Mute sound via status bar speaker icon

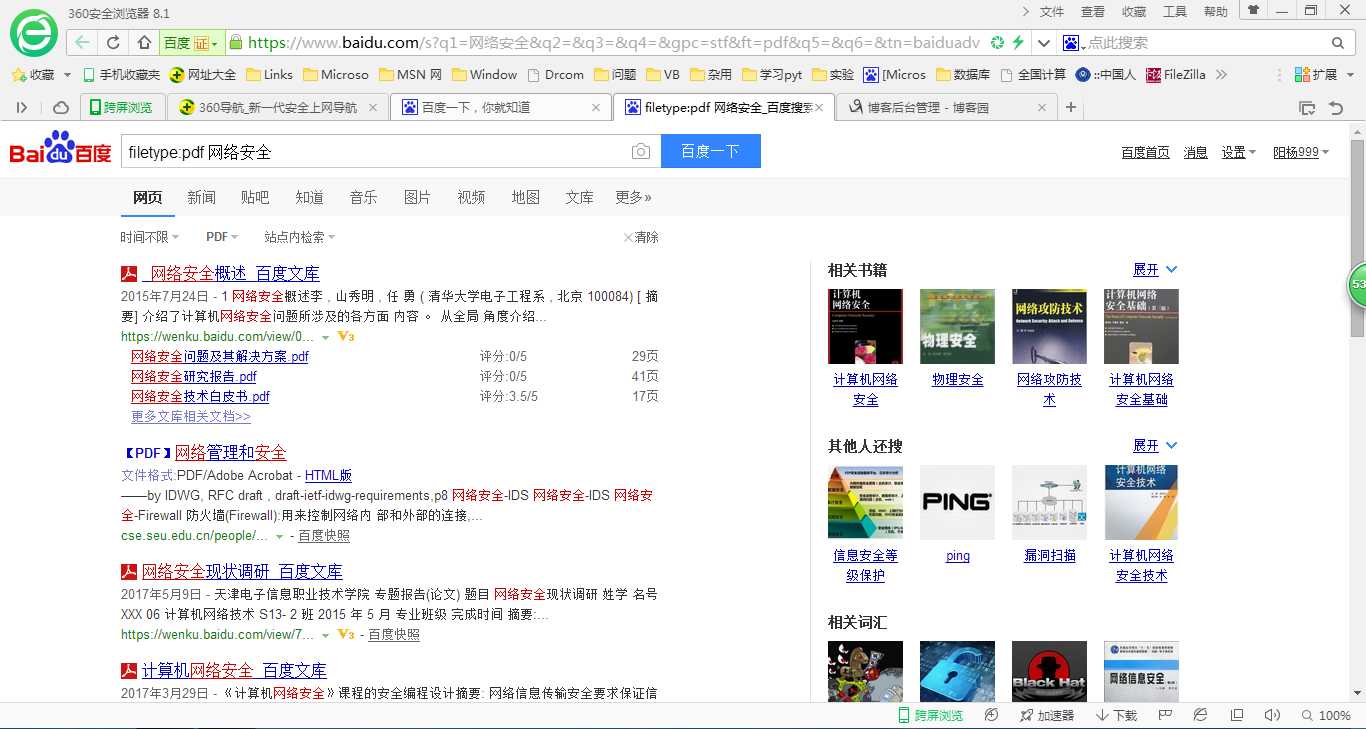pos(1272,715)
